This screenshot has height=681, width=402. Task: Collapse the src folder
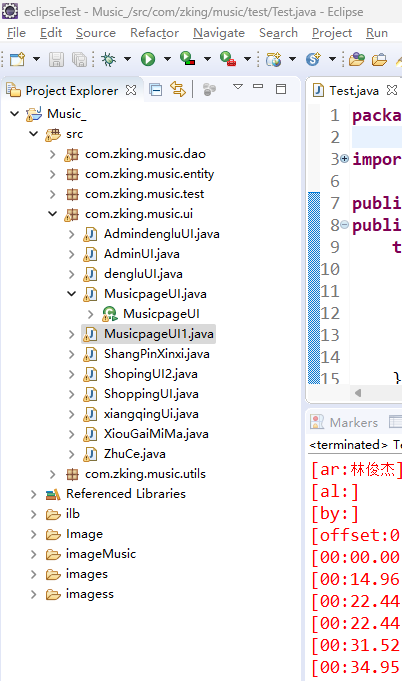[x=34, y=134]
